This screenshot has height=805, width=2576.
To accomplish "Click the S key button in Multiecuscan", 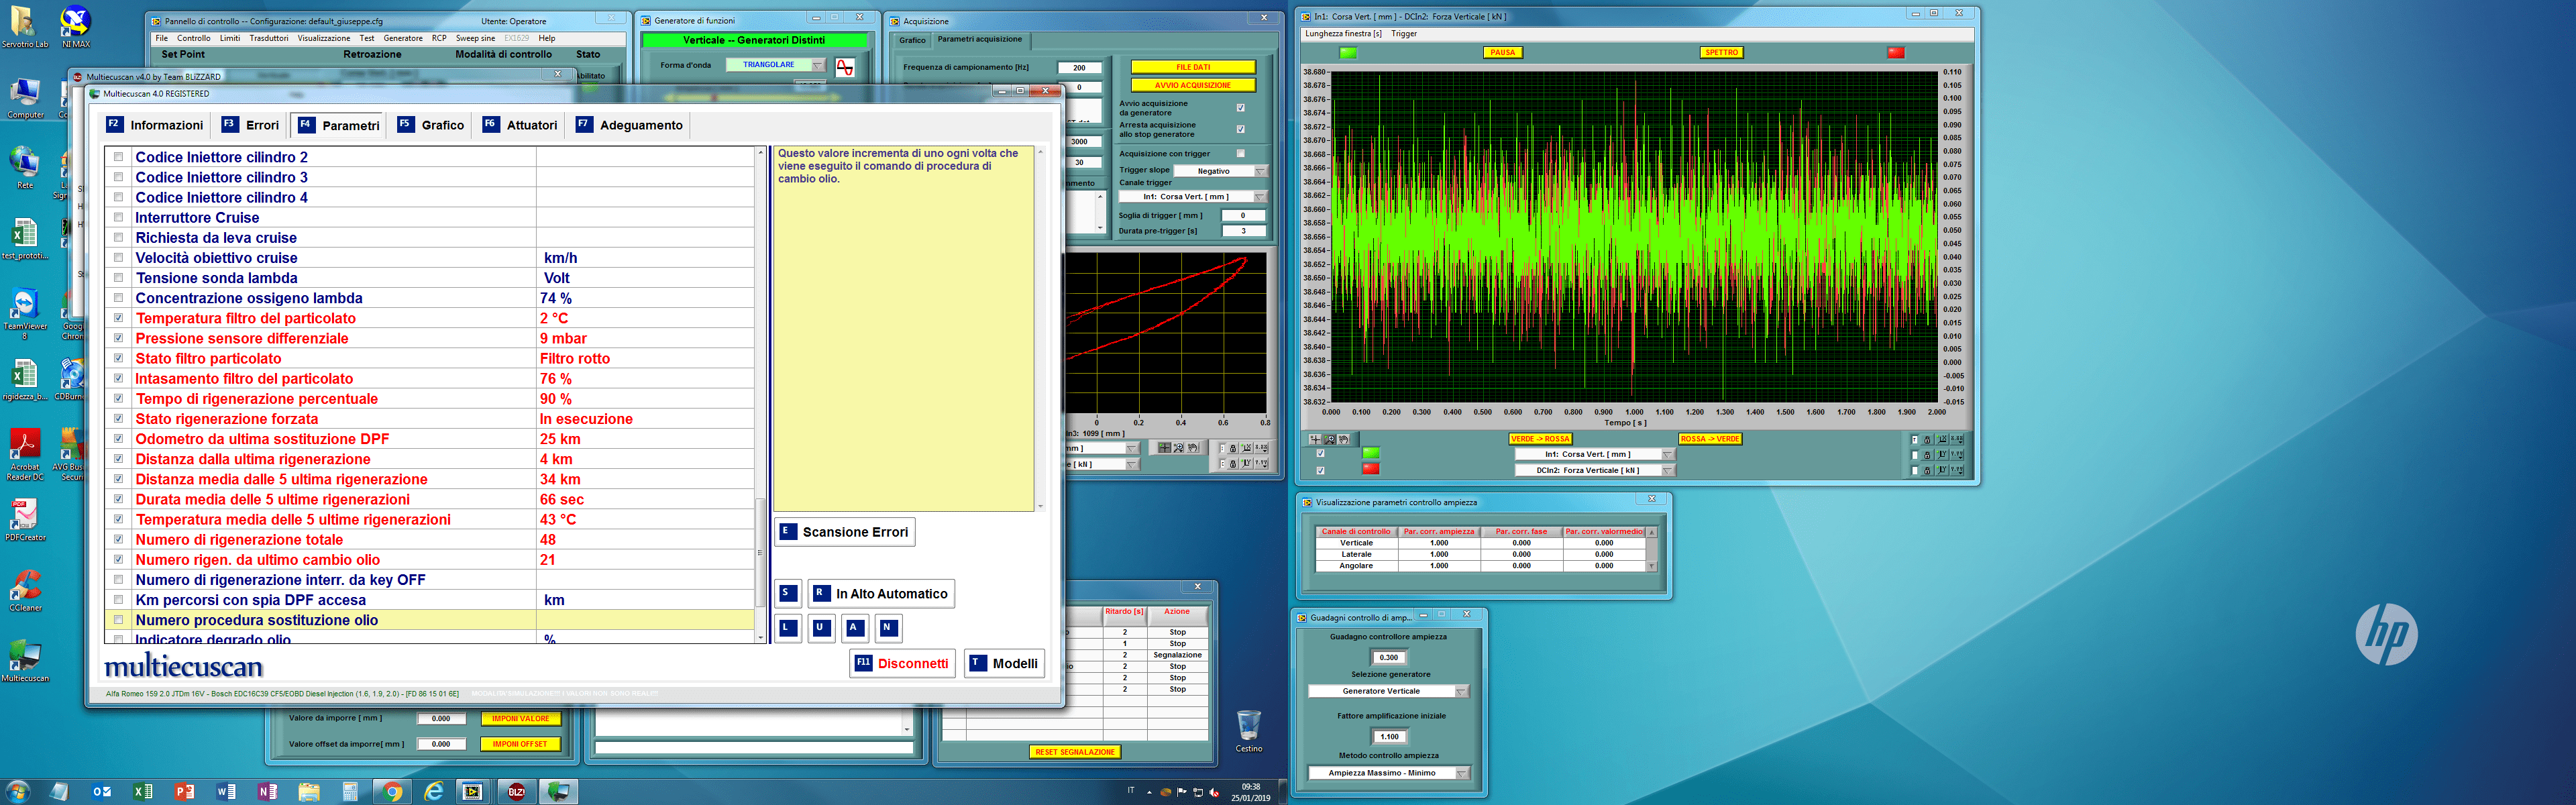I will [x=789, y=593].
